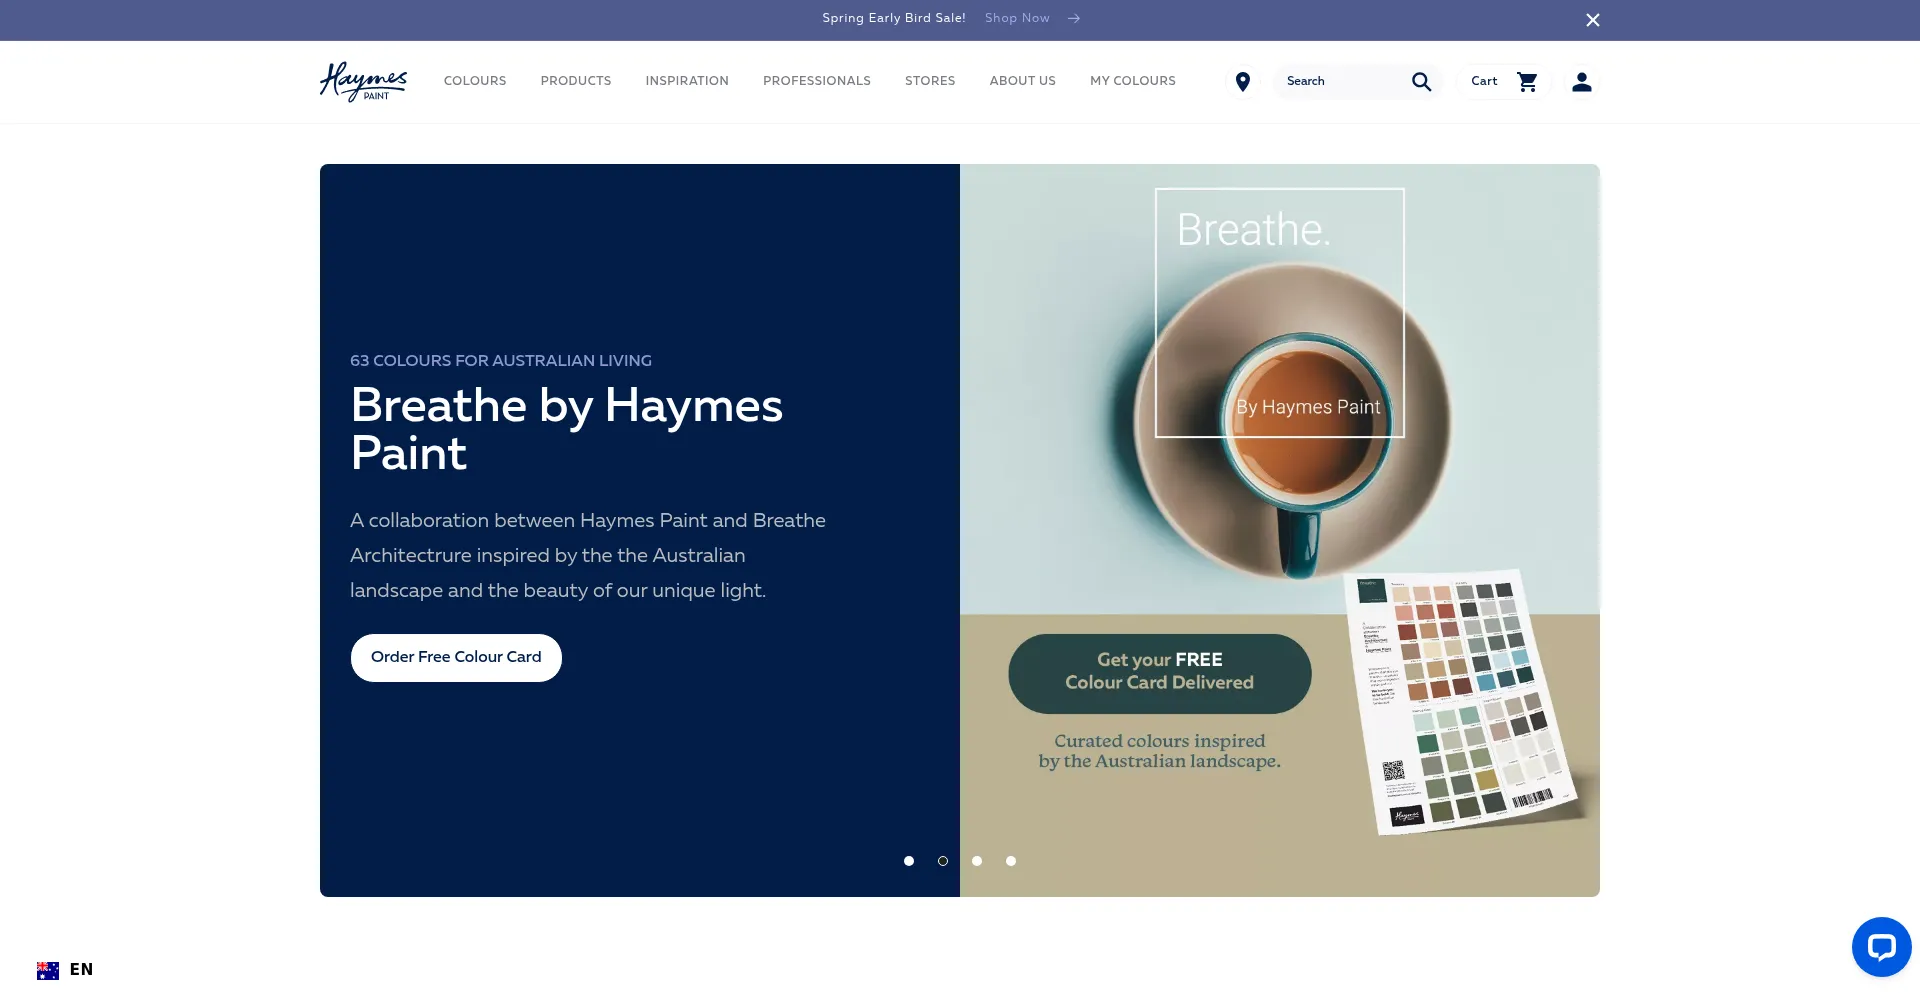Click the Australian flag language icon
Viewport: 1920px width, 993px height.
(x=48, y=970)
